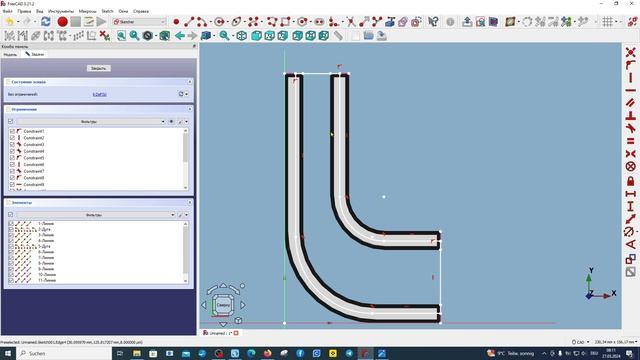Click degrees of freedom link in solver
The width and height of the screenshot is (640, 360).
click(x=100, y=94)
